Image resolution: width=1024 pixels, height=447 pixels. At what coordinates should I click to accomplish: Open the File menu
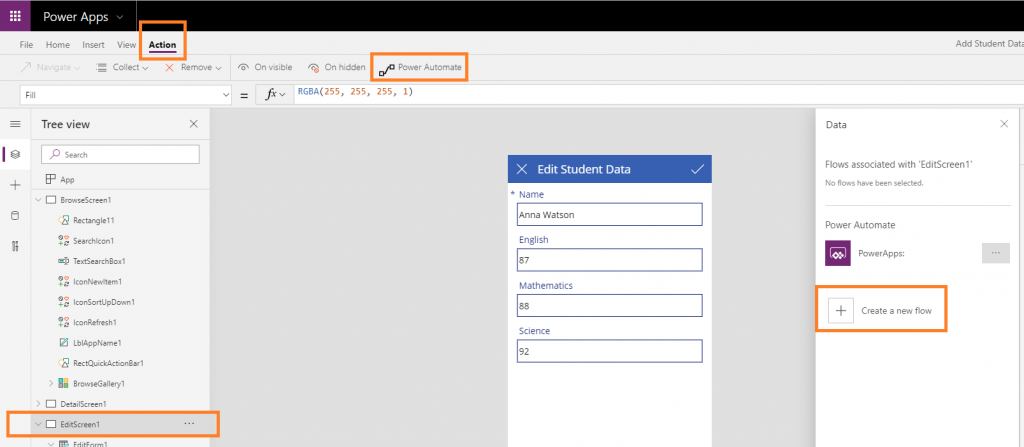[x=26, y=44]
